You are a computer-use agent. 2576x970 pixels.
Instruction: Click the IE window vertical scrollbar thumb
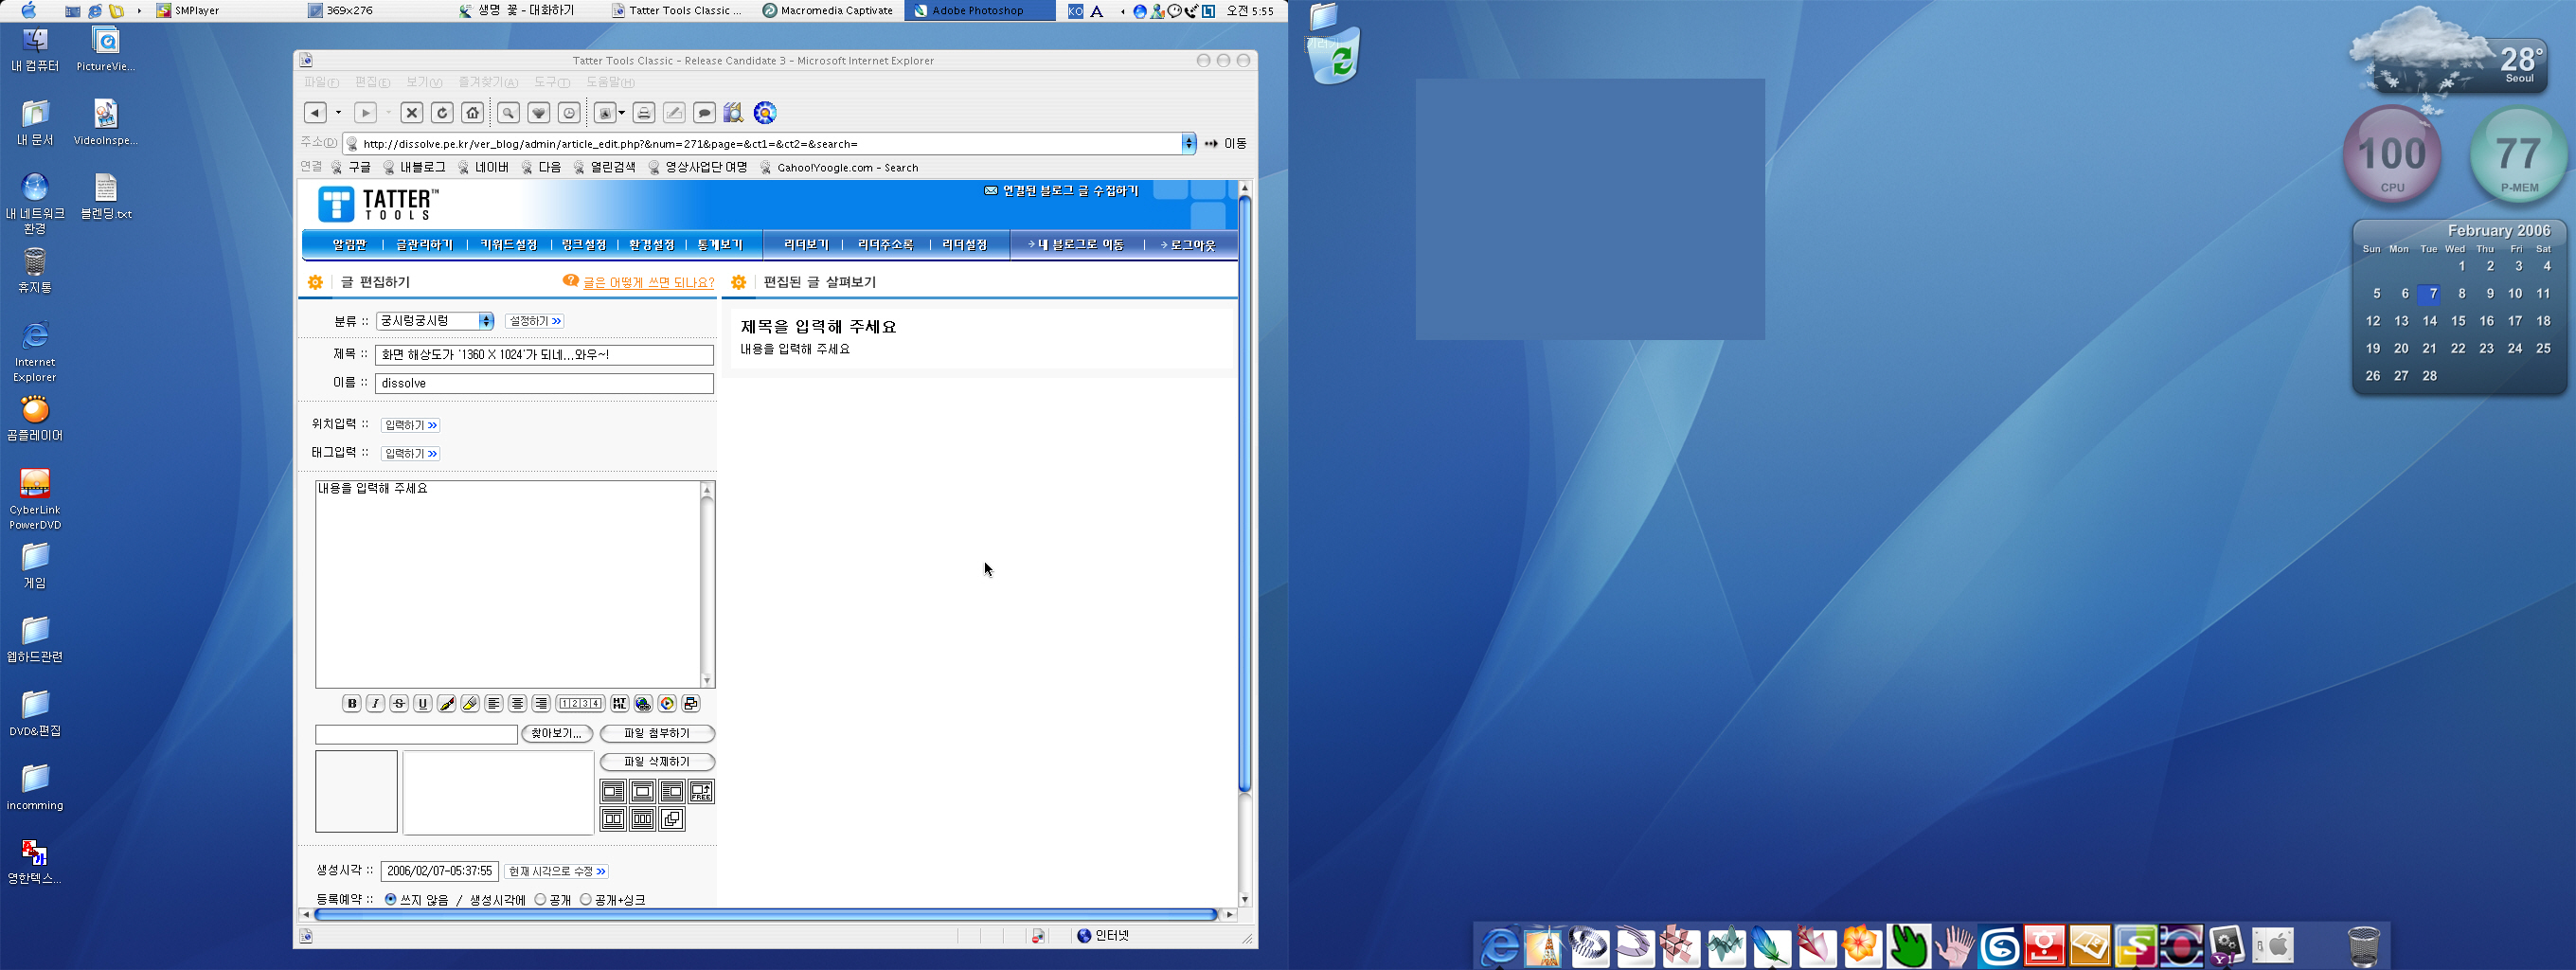(1245, 494)
